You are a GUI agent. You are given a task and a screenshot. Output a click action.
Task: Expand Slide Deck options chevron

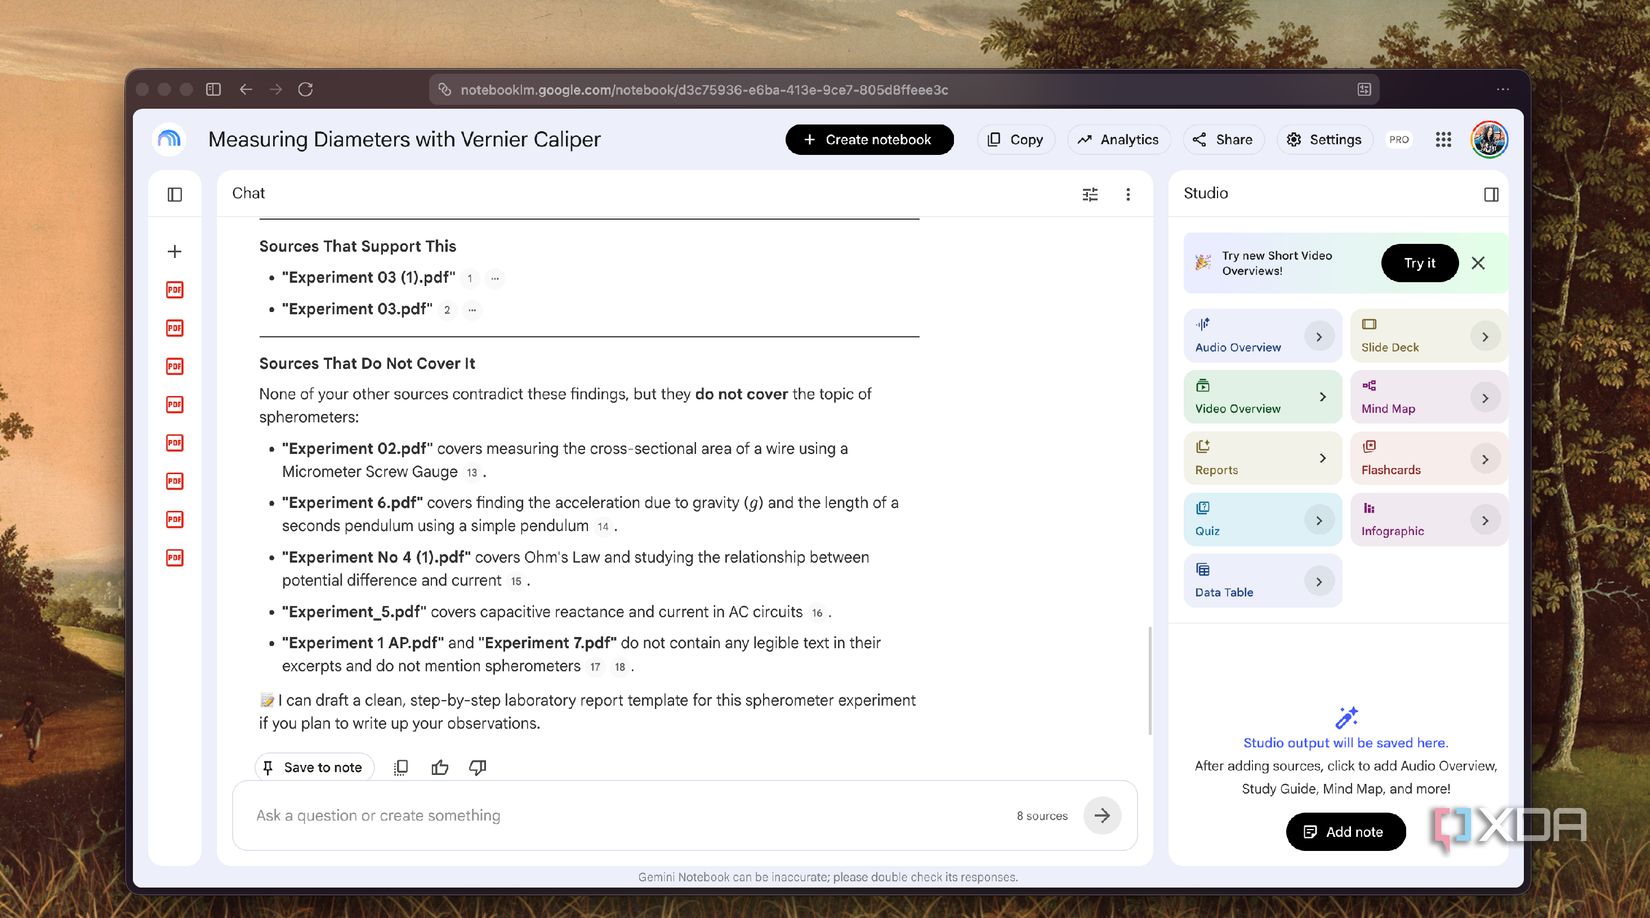(x=1485, y=337)
